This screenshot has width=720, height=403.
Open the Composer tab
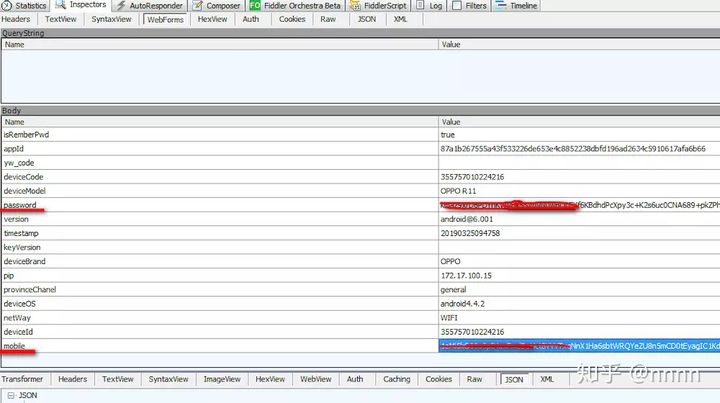pos(217,6)
